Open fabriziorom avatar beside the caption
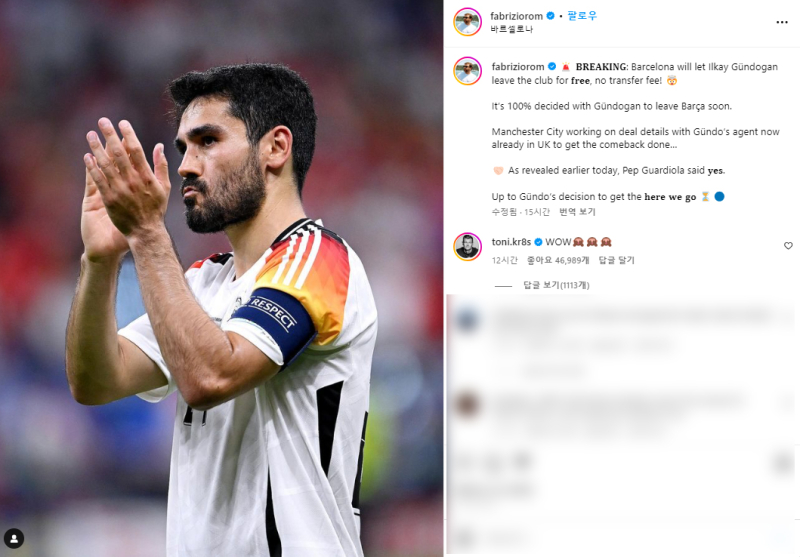The height and width of the screenshot is (557, 800). tap(467, 71)
